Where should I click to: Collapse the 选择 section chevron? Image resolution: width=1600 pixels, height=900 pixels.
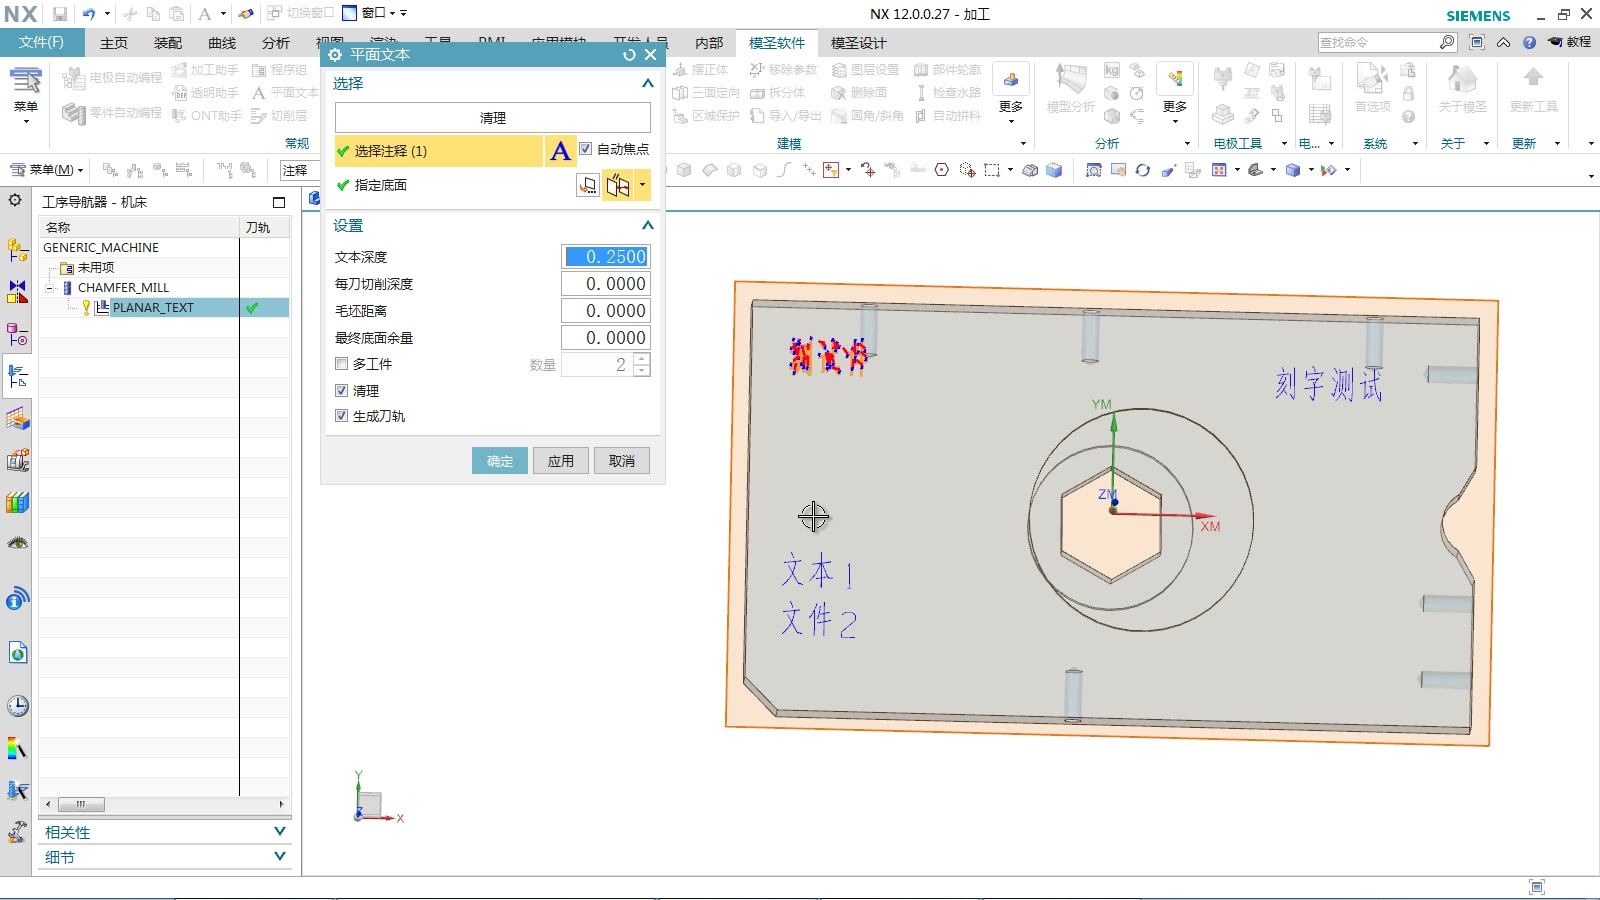648,83
